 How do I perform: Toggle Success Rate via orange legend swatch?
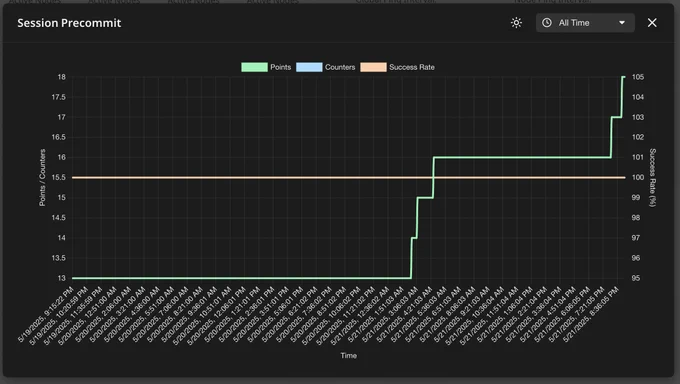pyautogui.click(x=373, y=67)
